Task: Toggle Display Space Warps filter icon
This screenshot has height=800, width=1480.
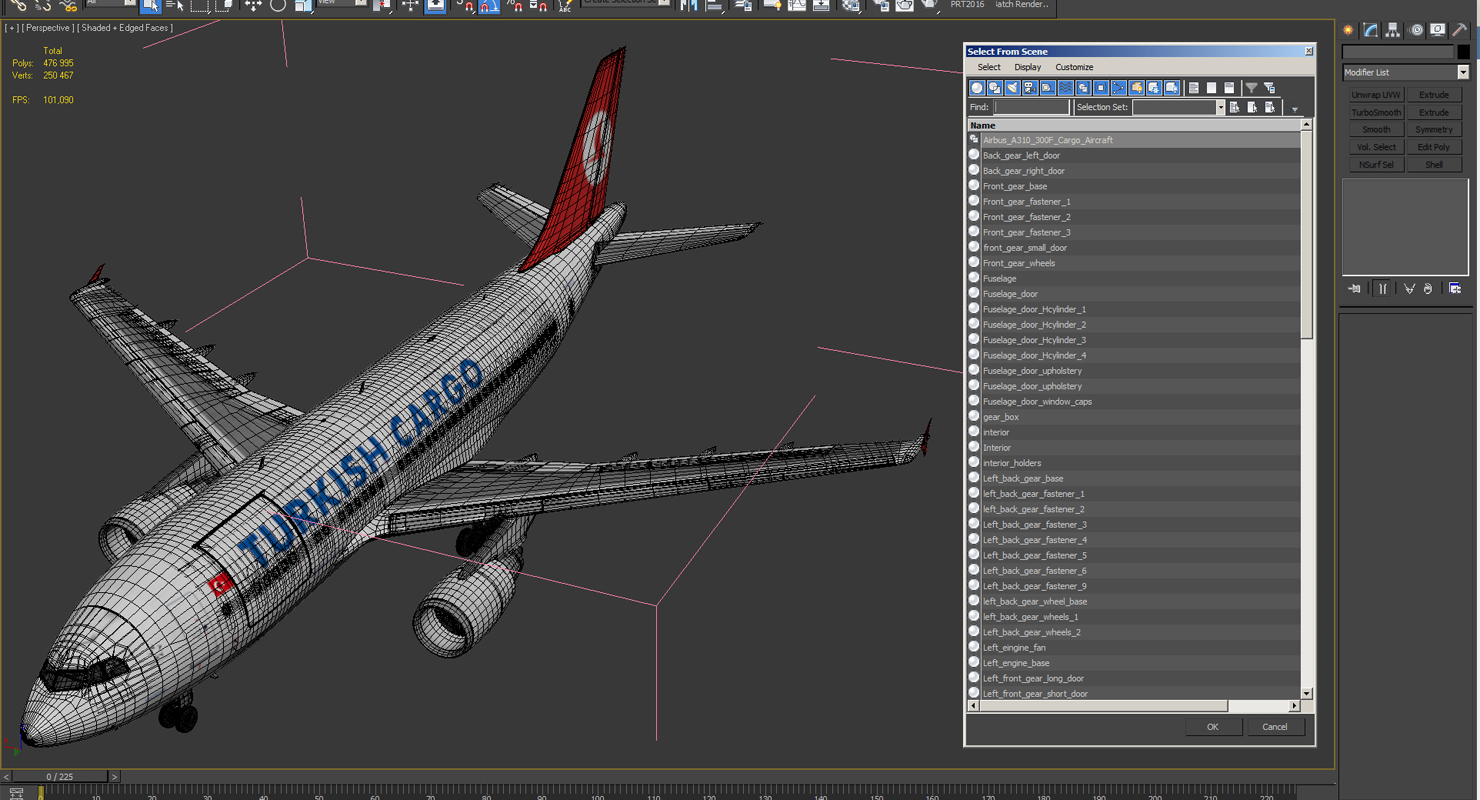Action: [x=1066, y=88]
